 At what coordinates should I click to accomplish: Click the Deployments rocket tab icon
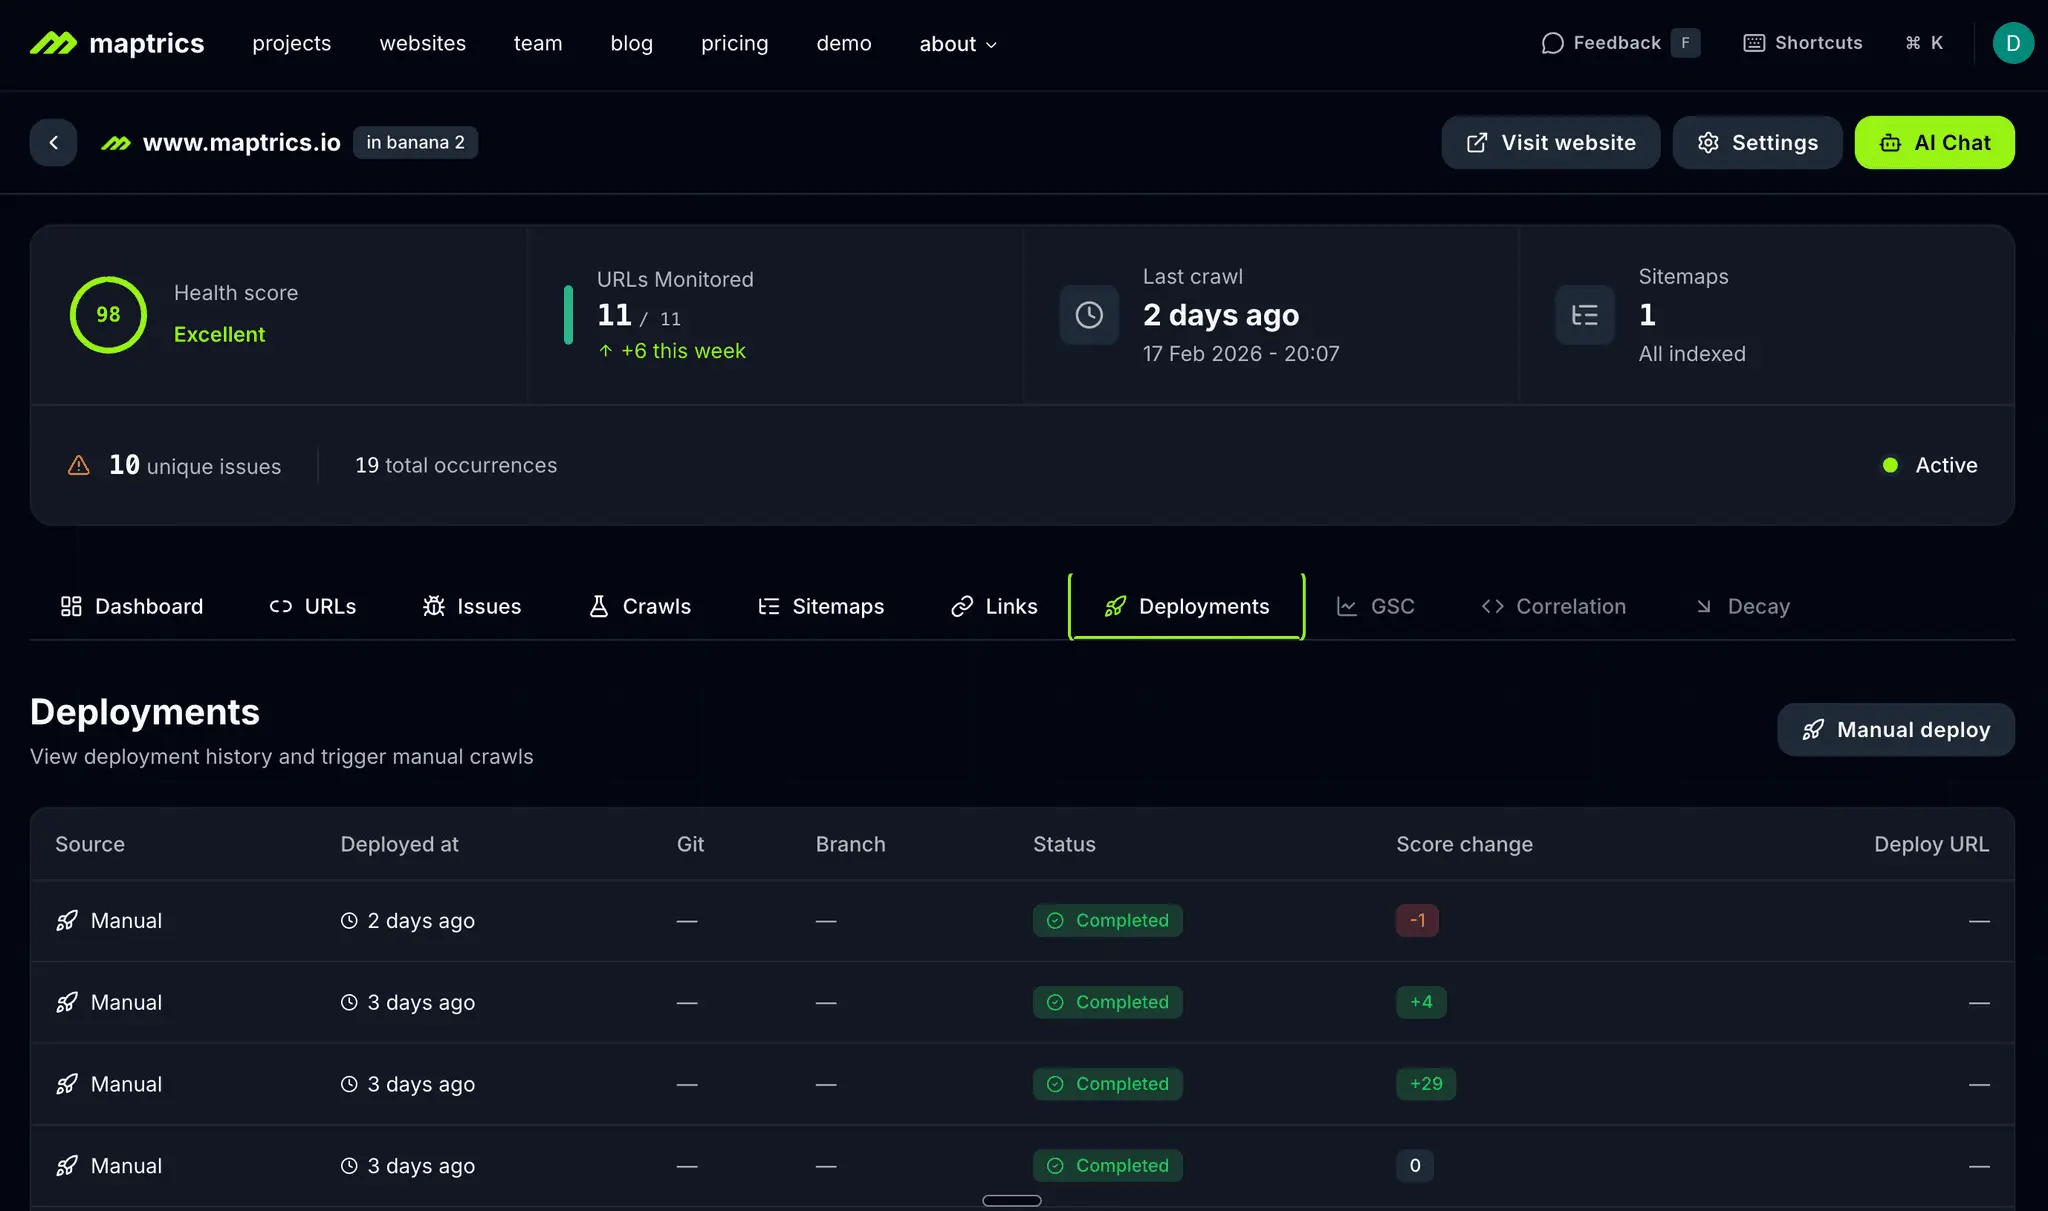point(1115,606)
